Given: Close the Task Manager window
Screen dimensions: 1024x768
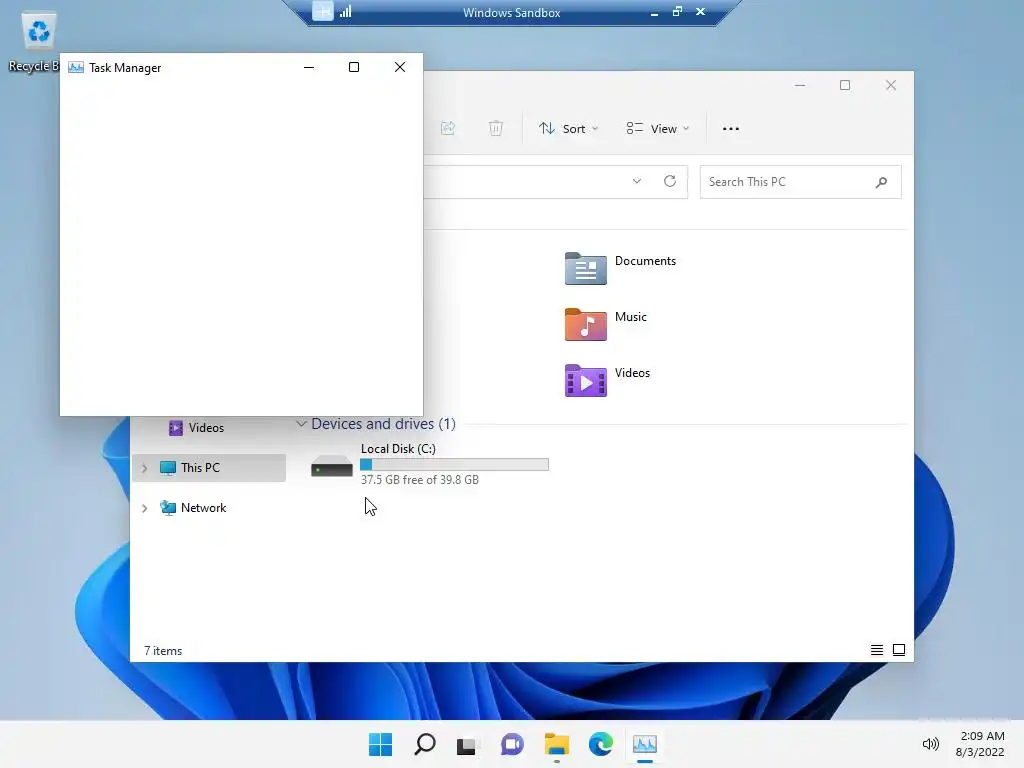Looking at the screenshot, I should 400,67.
